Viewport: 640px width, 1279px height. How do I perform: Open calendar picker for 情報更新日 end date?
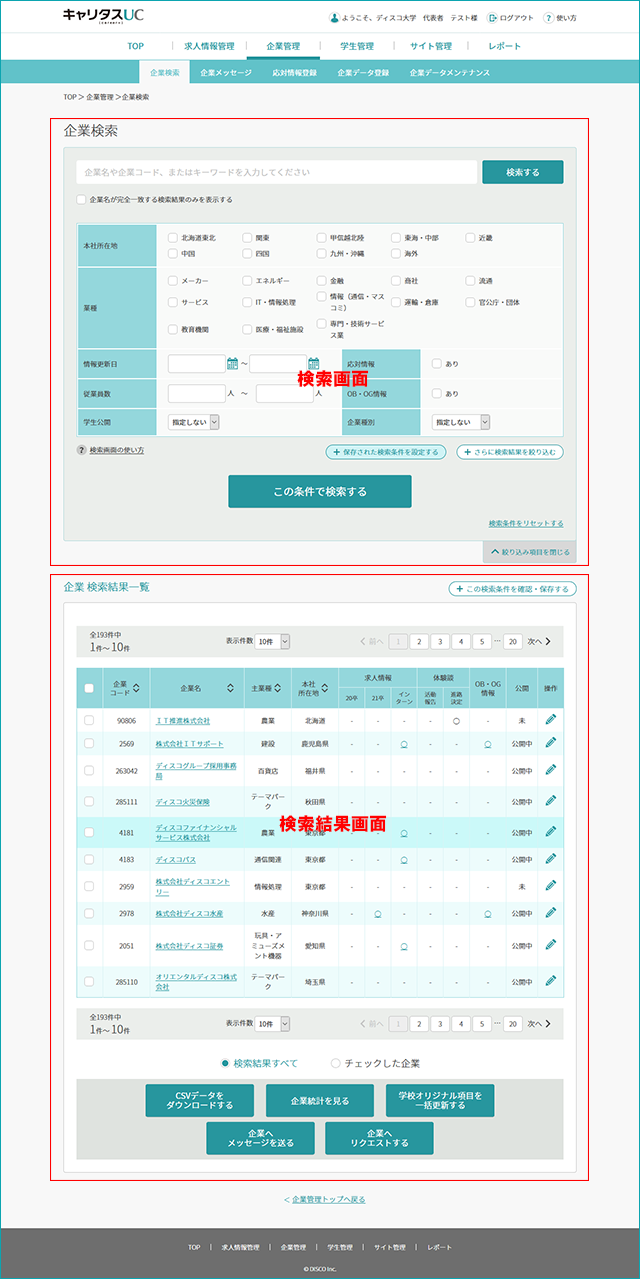tap(313, 364)
